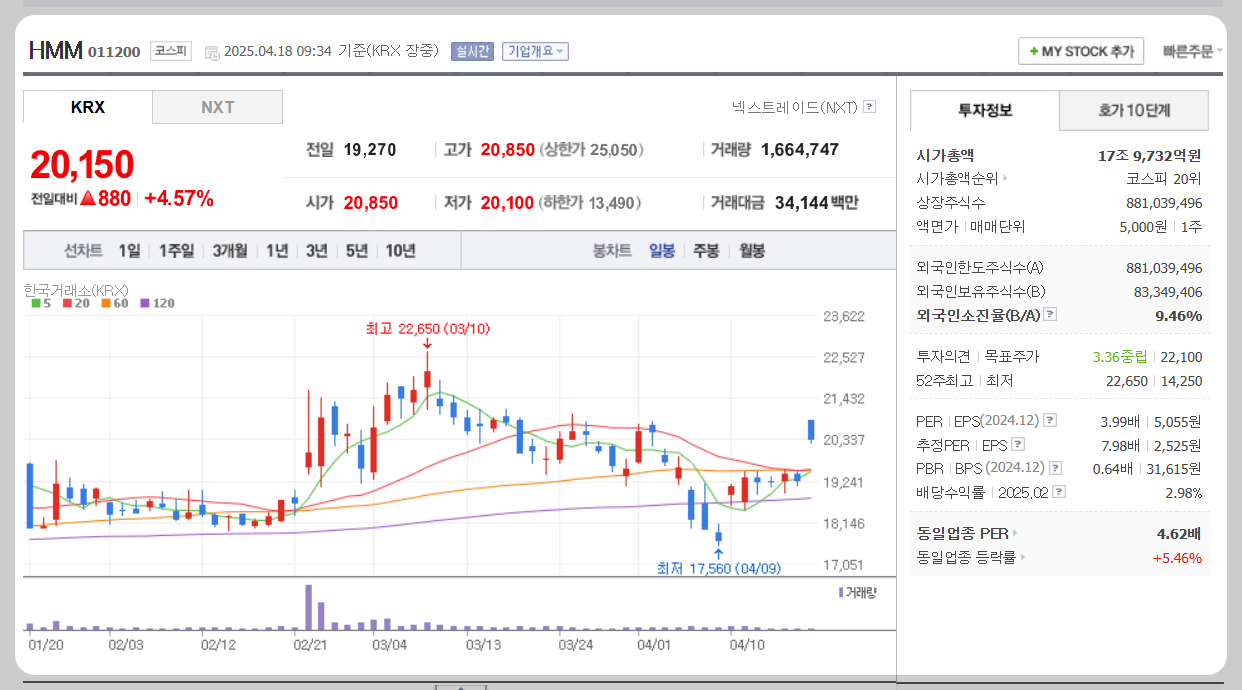The height and width of the screenshot is (690, 1242).
Task: Select the 5년 line chart period
Action: pyautogui.click(x=357, y=251)
